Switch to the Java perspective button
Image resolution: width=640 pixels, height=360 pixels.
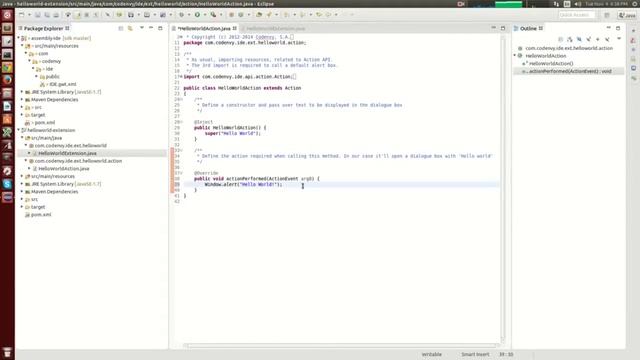click(x=627, y=15)
